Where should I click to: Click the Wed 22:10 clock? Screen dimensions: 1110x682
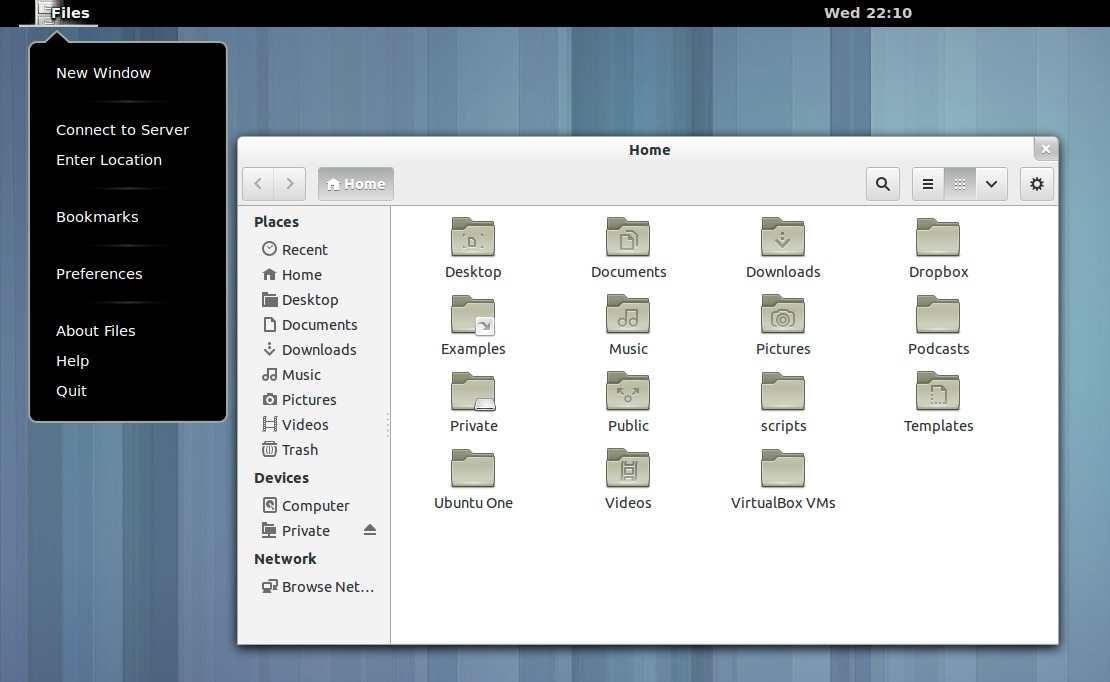pyautogui.click(x=867, y=13)
